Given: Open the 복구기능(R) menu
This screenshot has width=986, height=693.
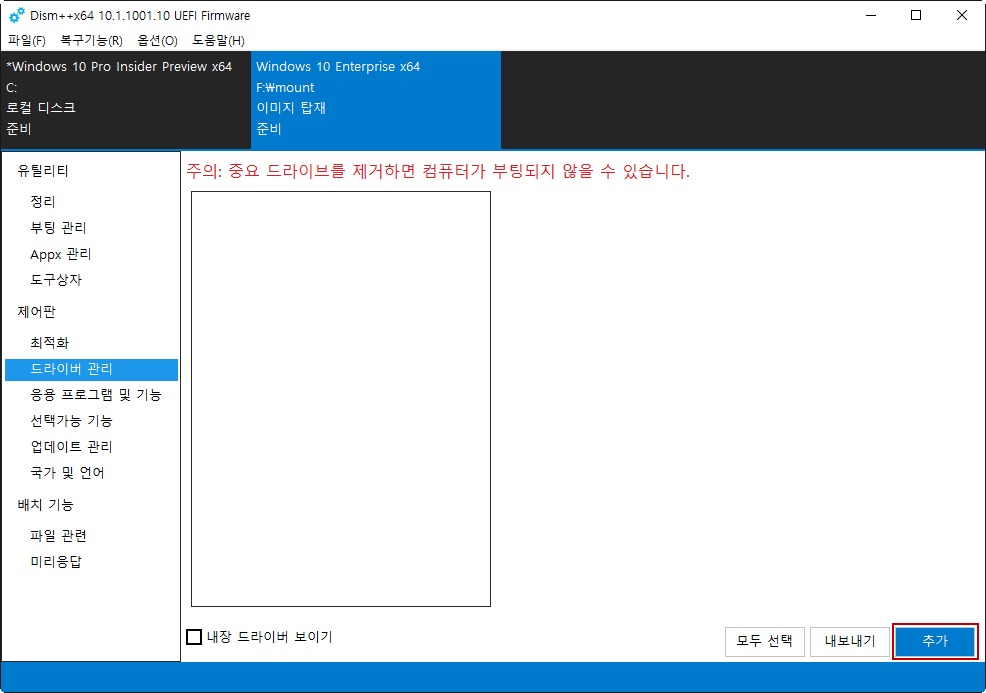Looking at the screenshot, I should tap(91, 41).
